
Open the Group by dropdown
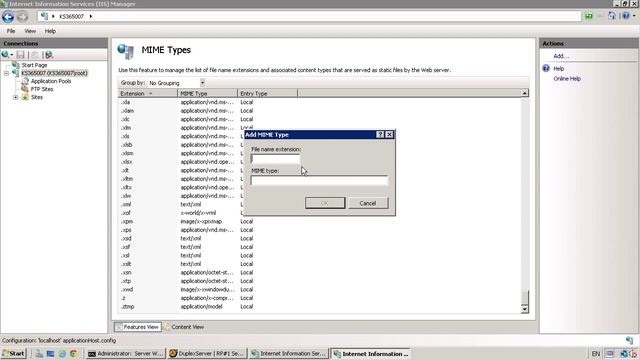coord(202,83)
